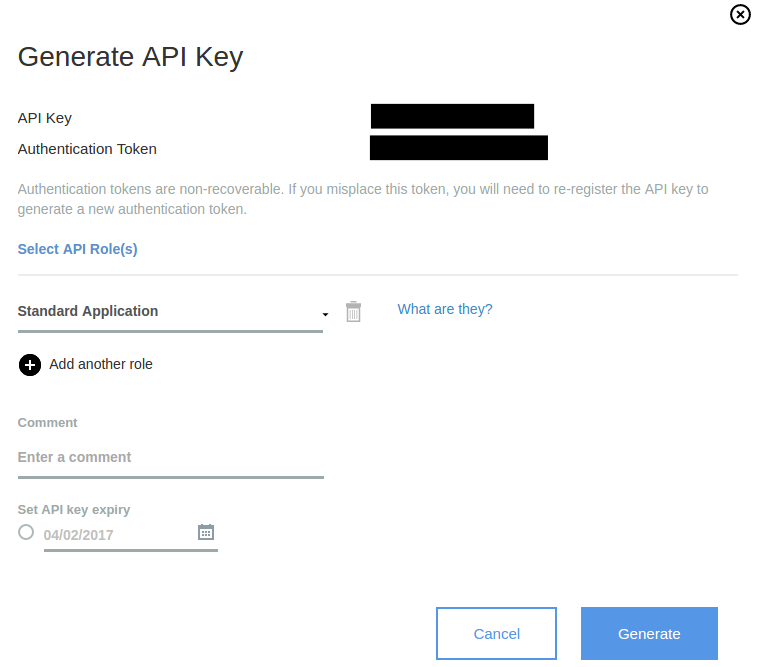Image resolution: width=761 pixels, height=667 pixels.
Task: Select the redacted API Key value
Action: [x=452, y=116]
